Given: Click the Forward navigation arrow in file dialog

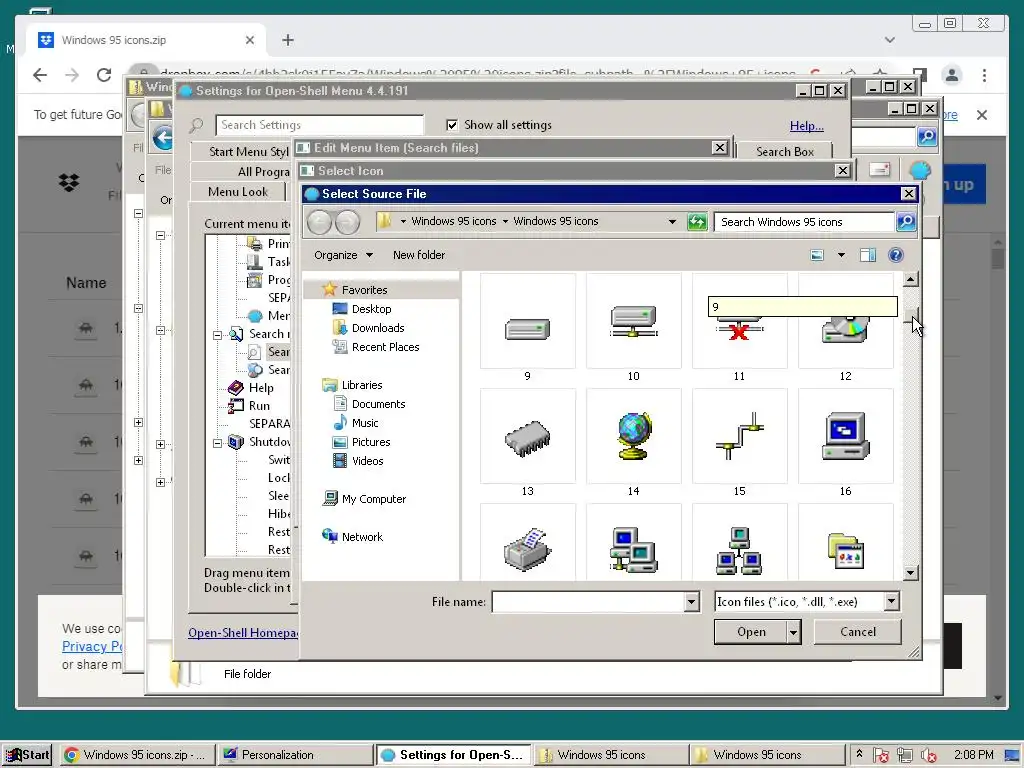Looking at the screenshot, I should click(347, 222).
